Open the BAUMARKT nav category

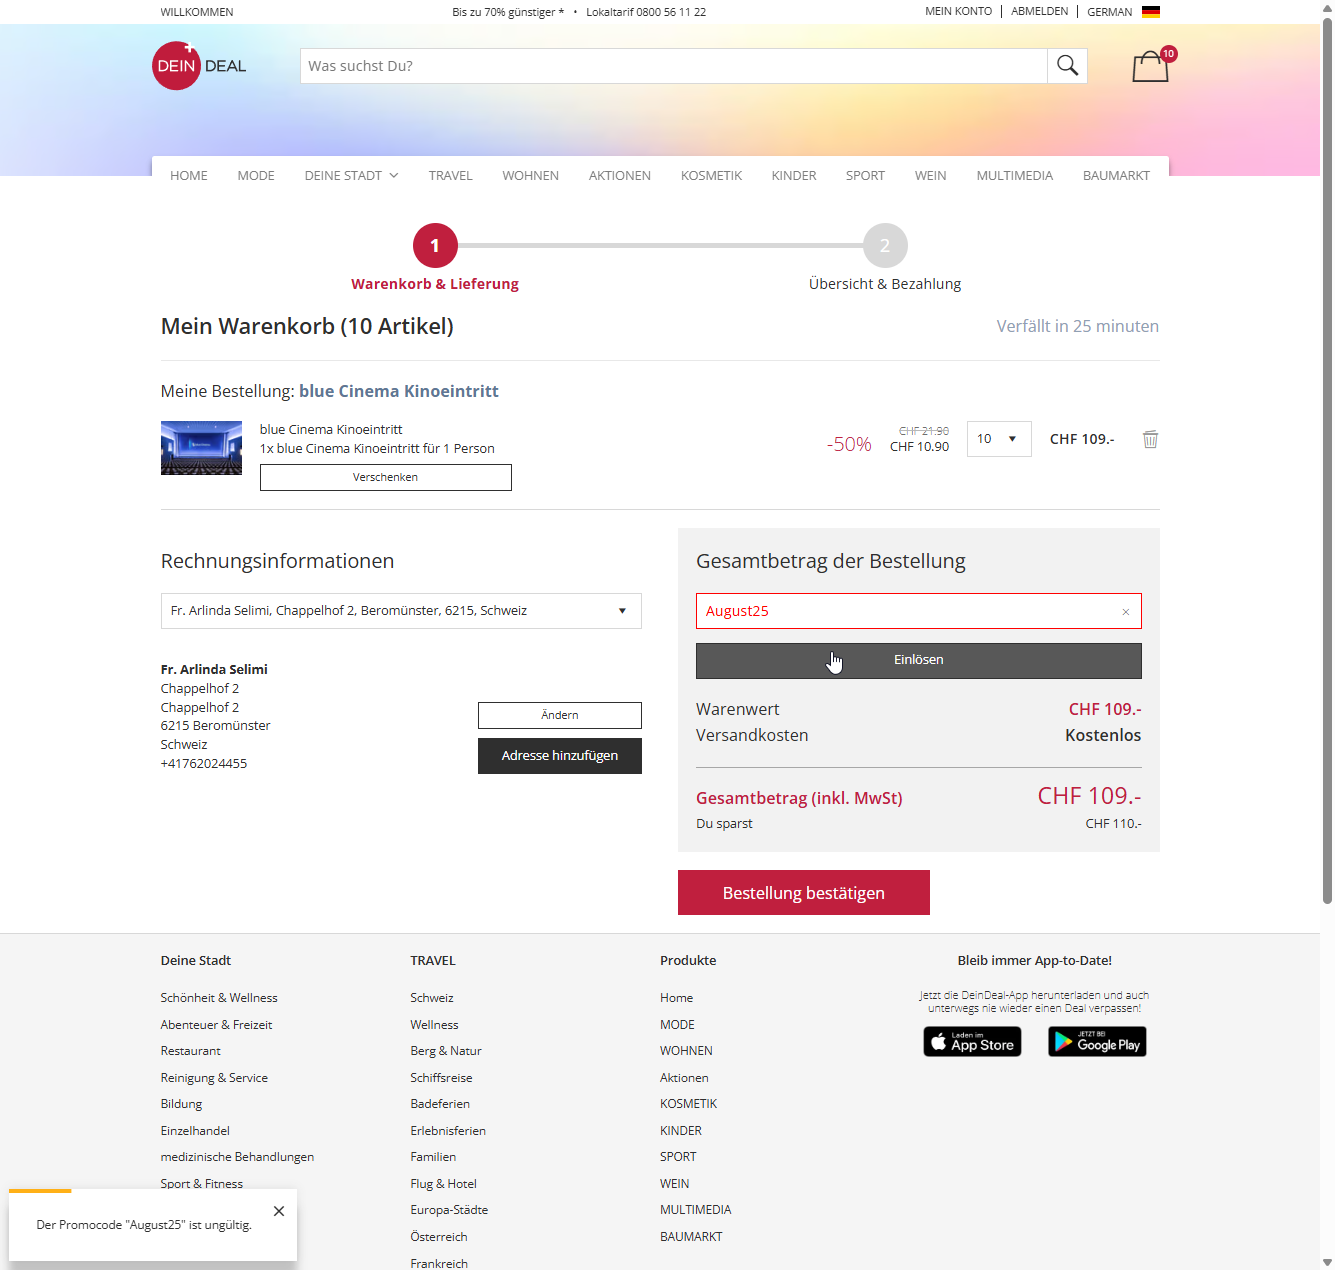click(1116, 176)
